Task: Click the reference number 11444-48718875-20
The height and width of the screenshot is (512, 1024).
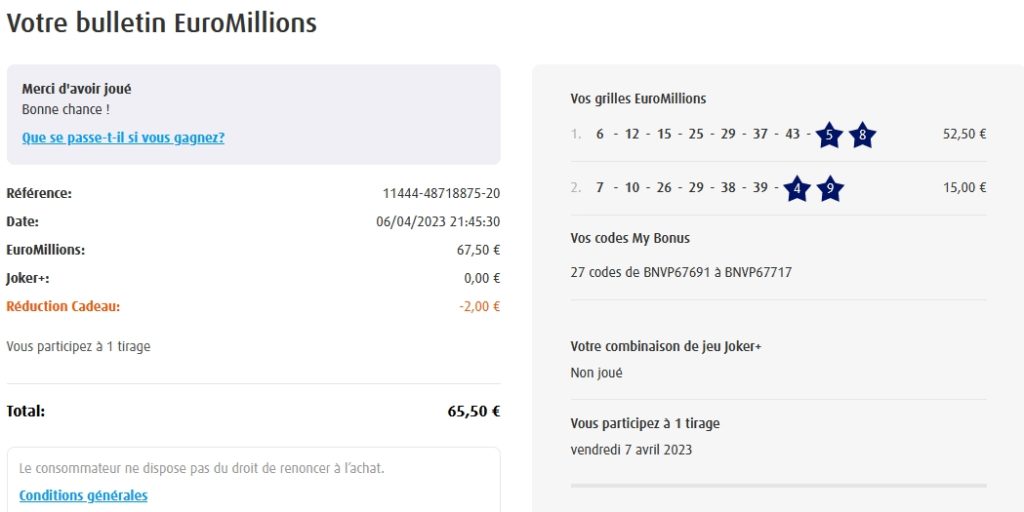Action: 441,194
